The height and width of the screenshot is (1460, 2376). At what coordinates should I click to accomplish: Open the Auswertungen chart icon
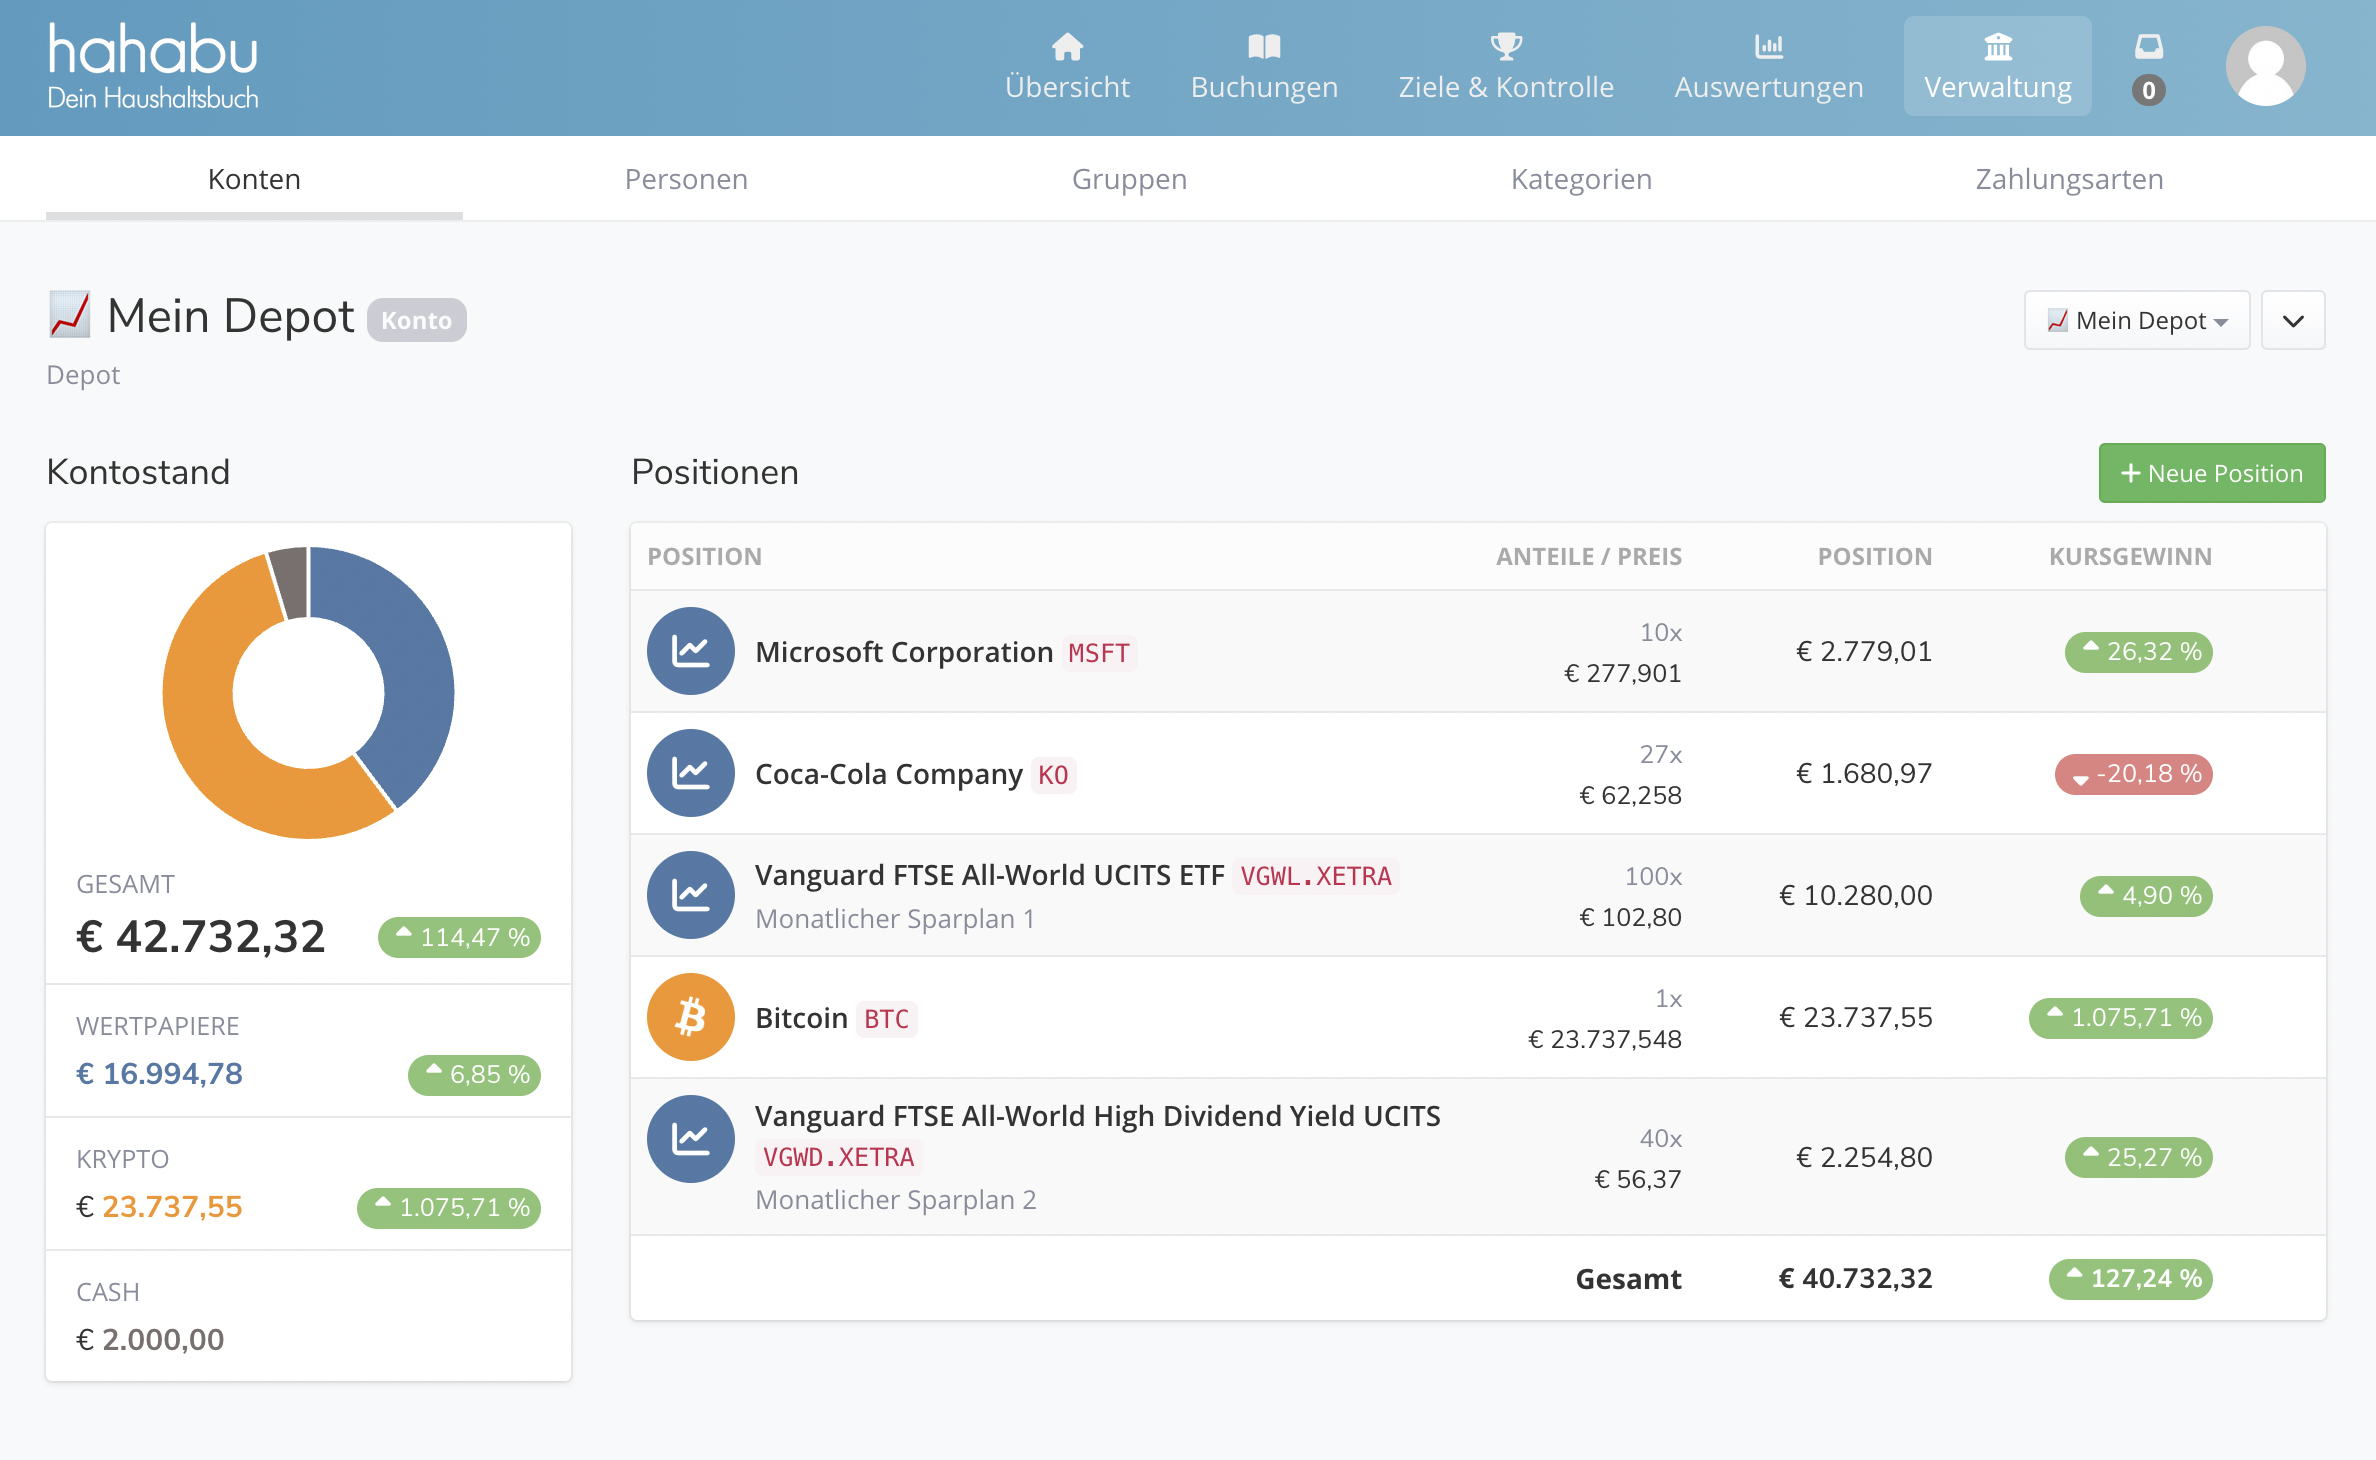(x=1769, y=46)
